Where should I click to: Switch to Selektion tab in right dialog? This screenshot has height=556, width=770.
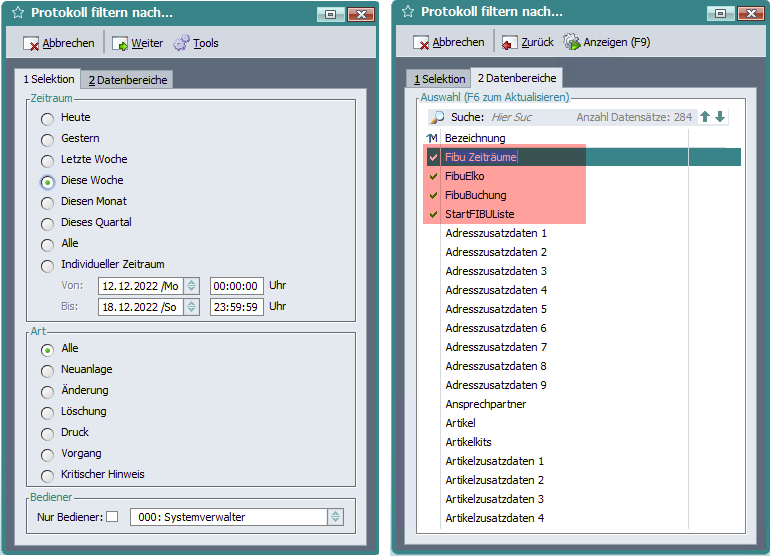click(x=440, y=79)
